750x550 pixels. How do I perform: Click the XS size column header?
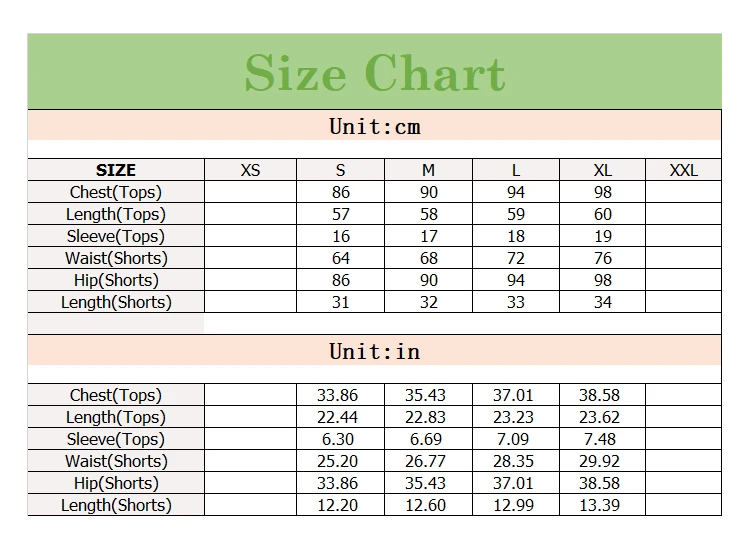251,170
